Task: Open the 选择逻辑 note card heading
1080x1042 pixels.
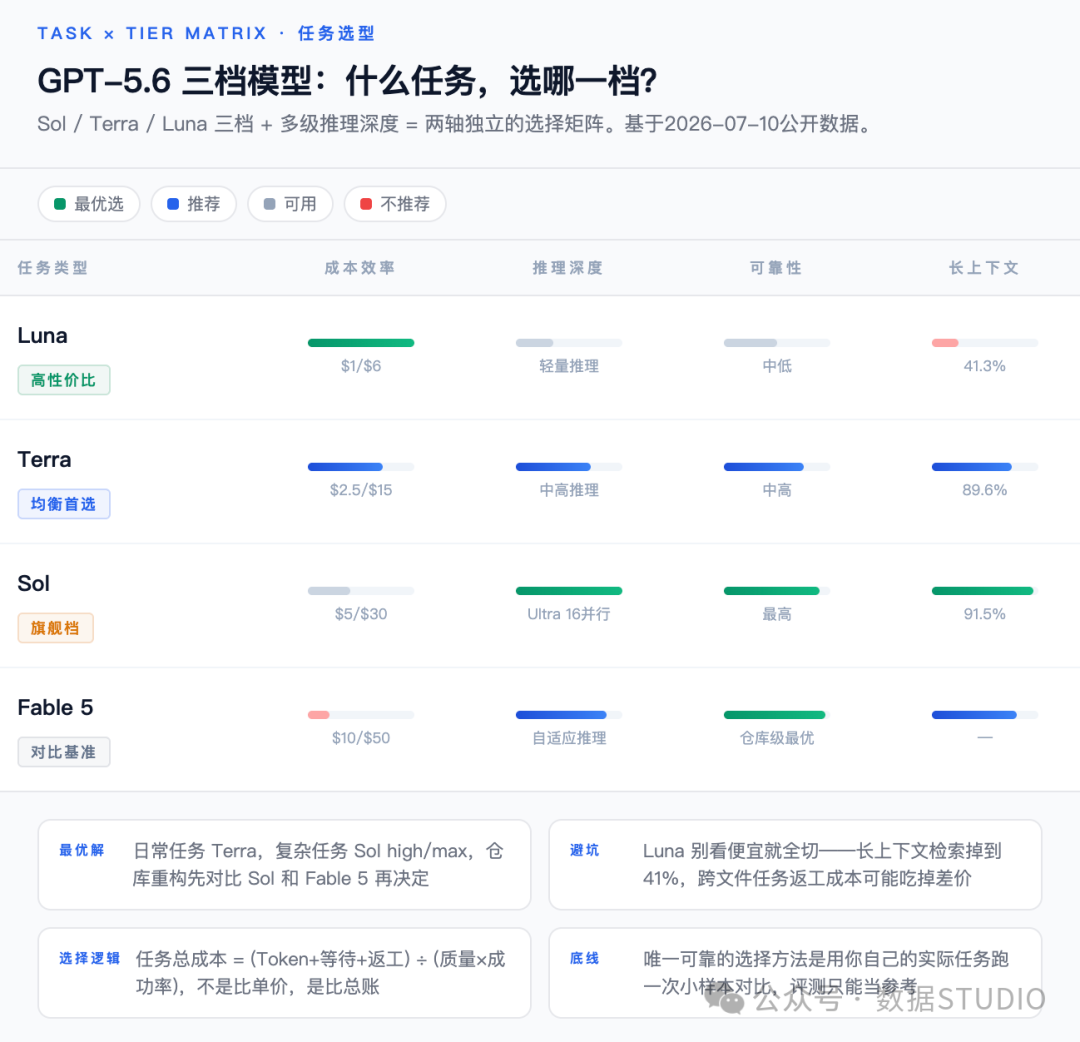Action: pyautogui.click(x=90, y=958)
